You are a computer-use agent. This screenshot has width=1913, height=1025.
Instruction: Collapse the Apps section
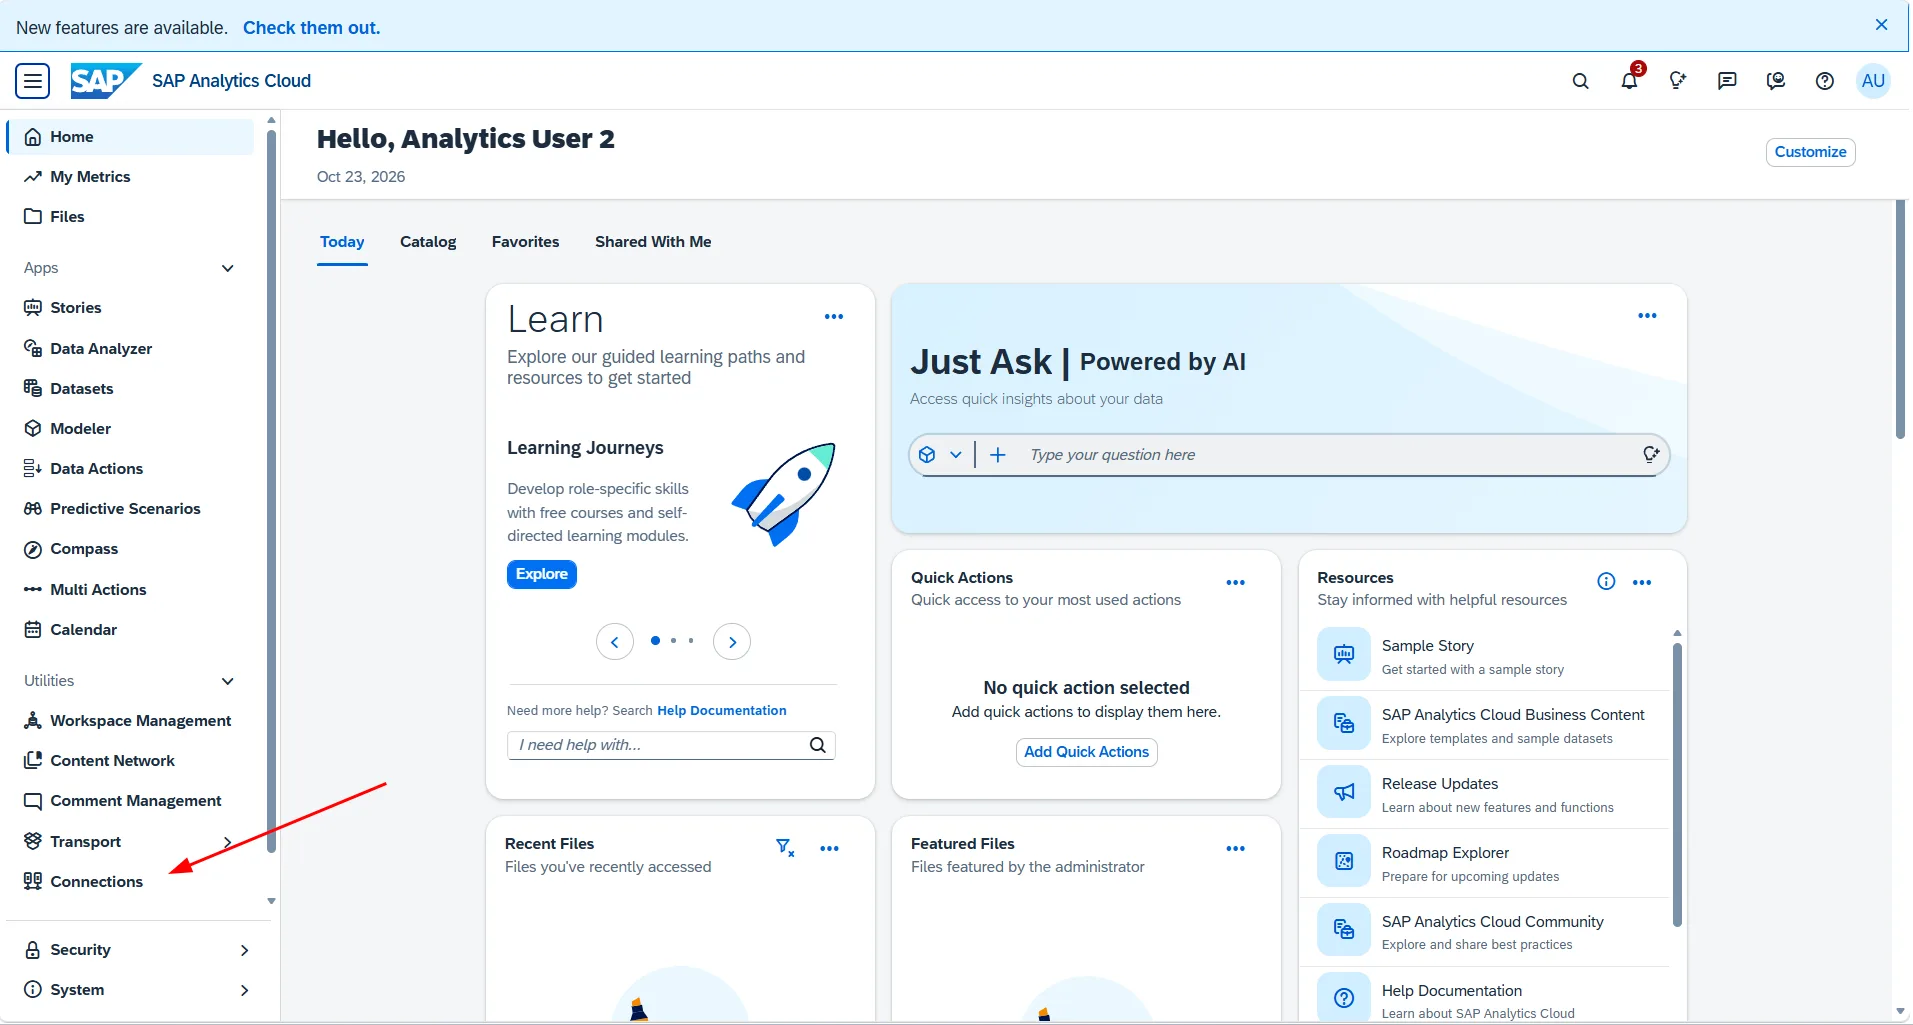(x=227, y=268)
